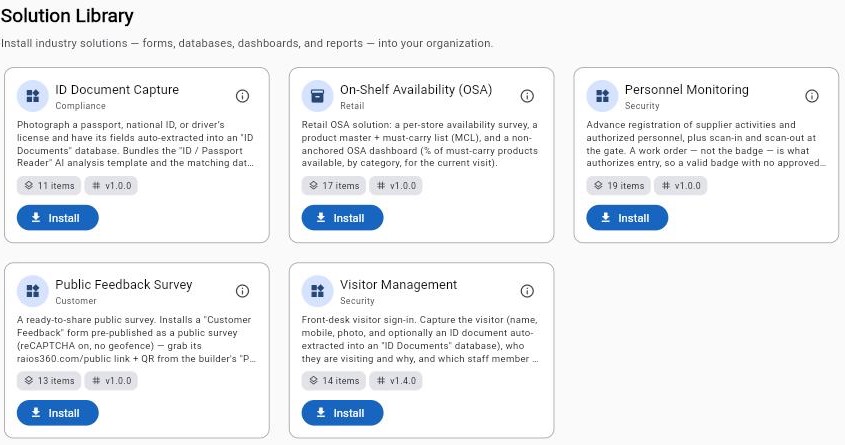Click the ID Document Capture description text
The width and height of the screenshot is (845, 445).
point(135,144)
